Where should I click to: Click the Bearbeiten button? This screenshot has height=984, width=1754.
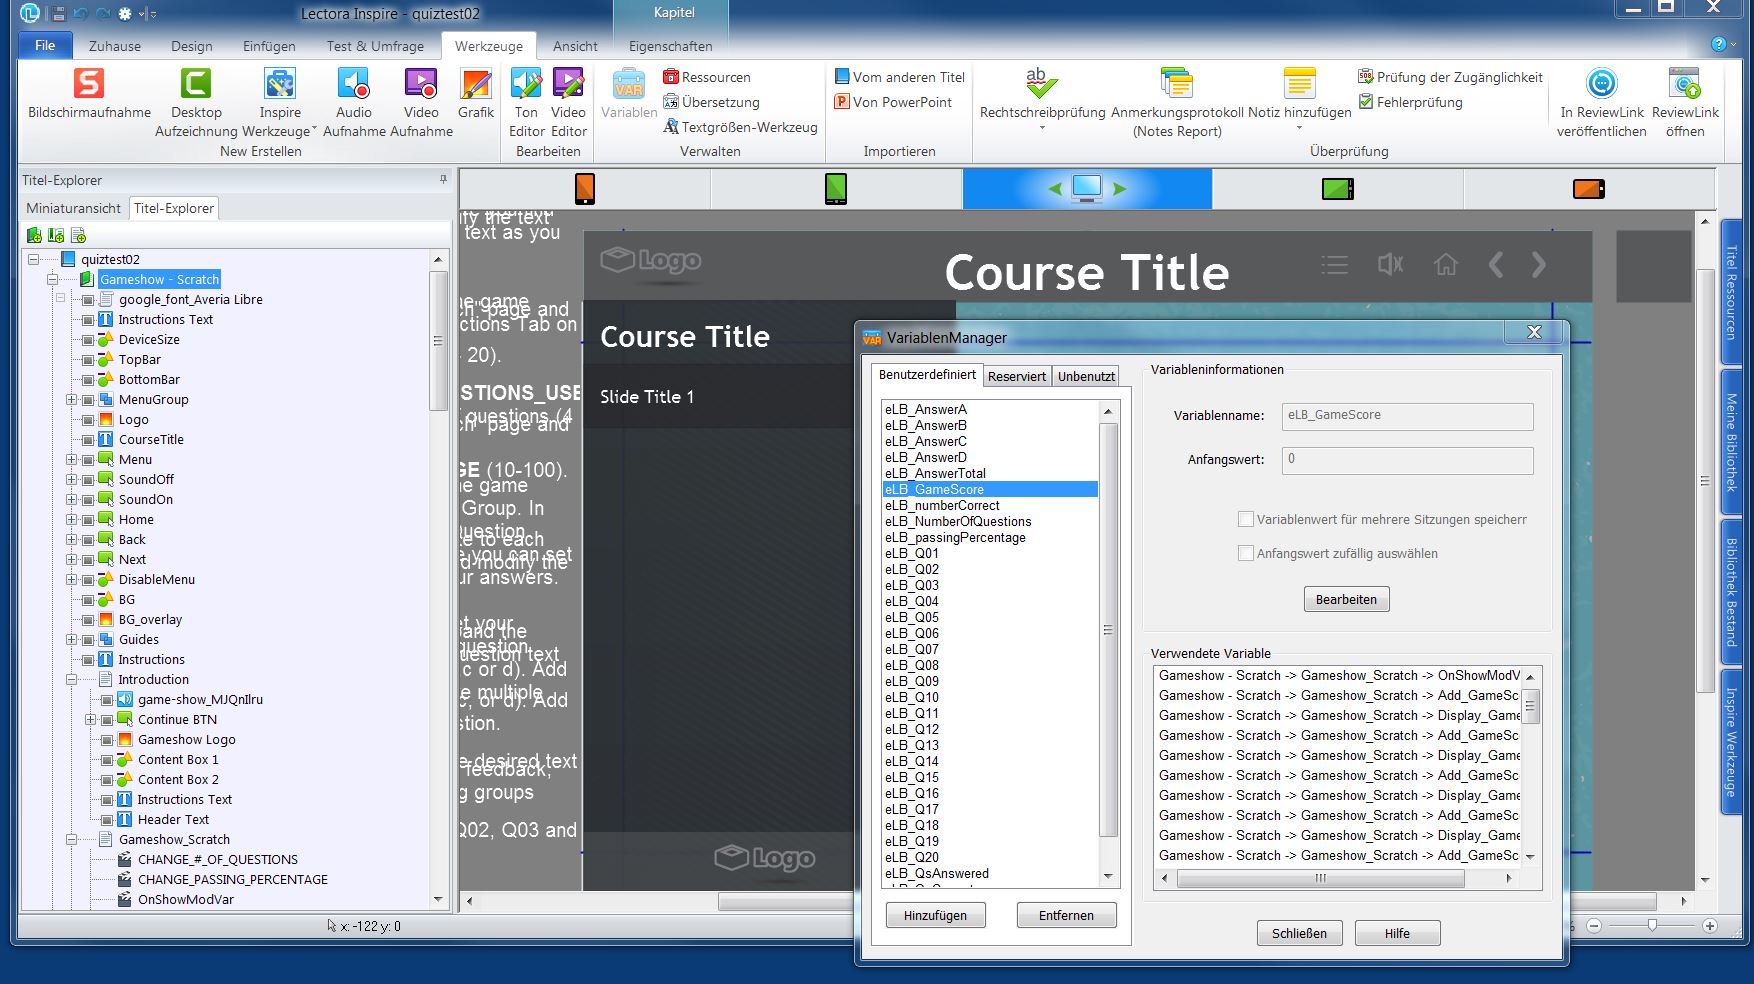coord(1346,599)
